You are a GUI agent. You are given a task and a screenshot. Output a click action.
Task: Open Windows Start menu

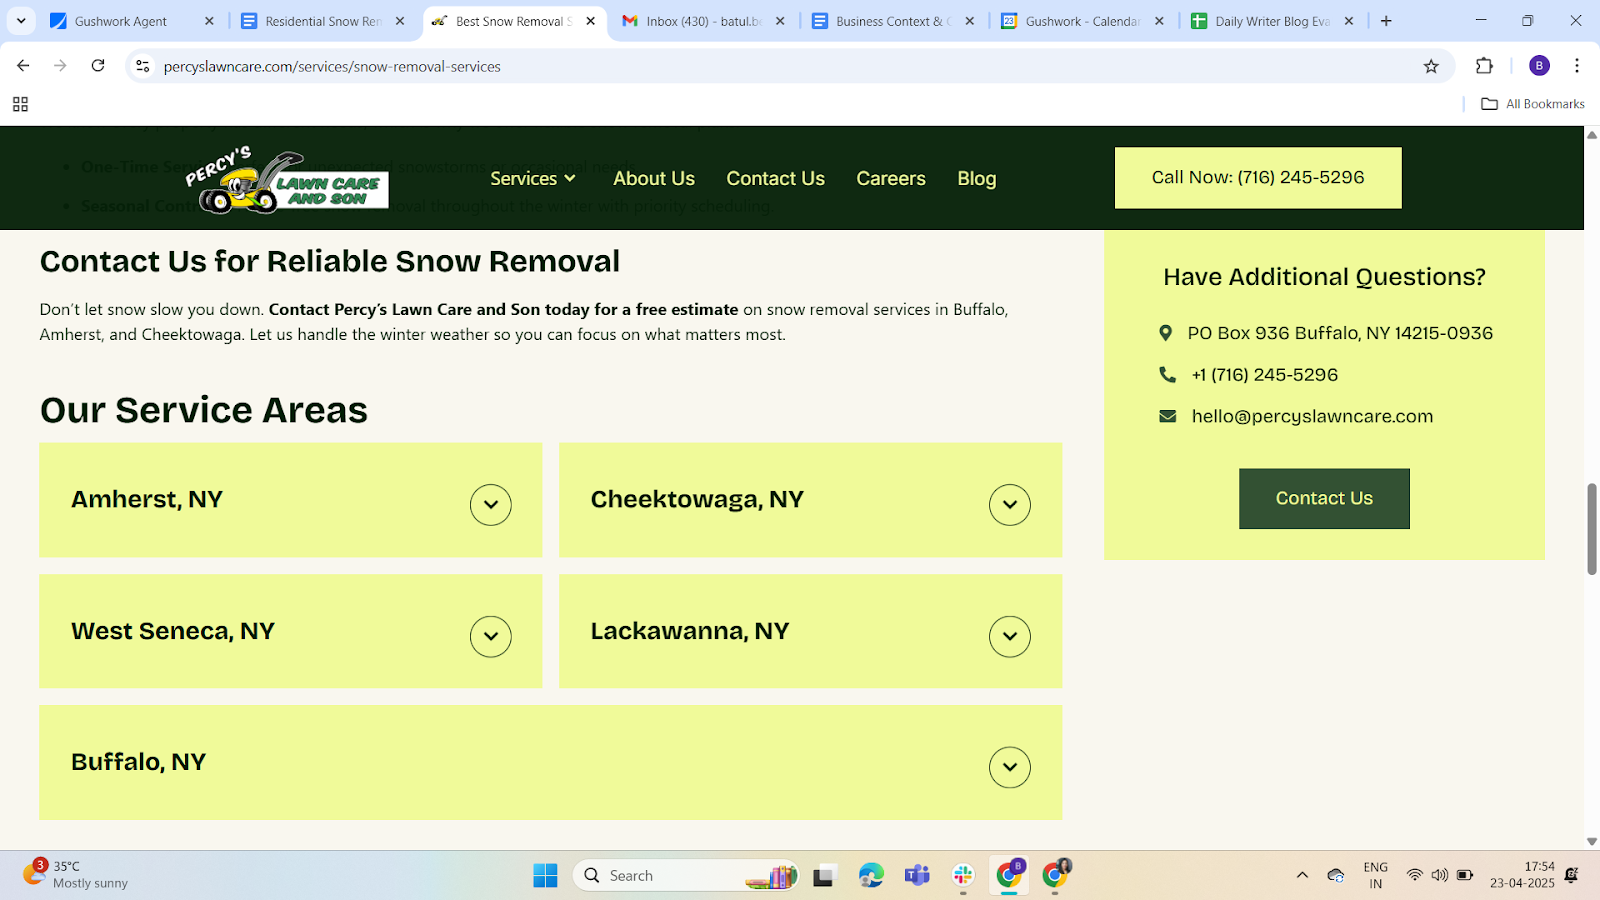tap(545, 876)
